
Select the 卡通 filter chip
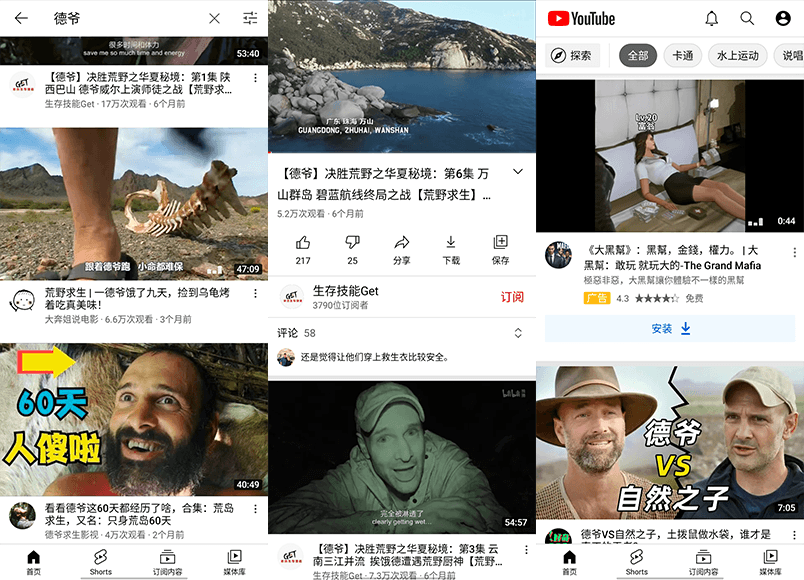[x=682, y=55]
